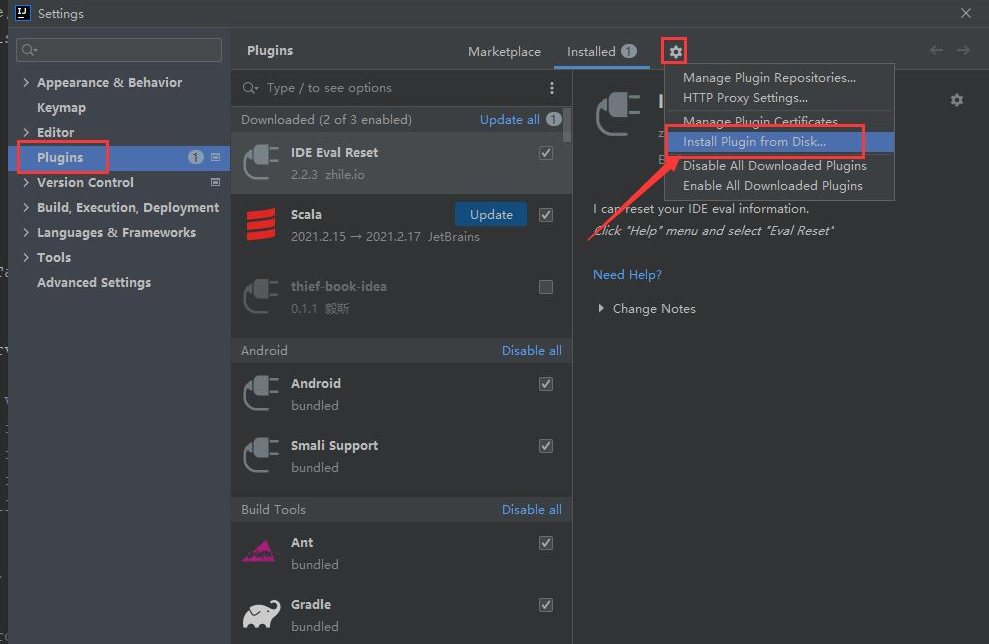Click the update count badge in Plugins row

pyautogui.click(x=196, y=157)
